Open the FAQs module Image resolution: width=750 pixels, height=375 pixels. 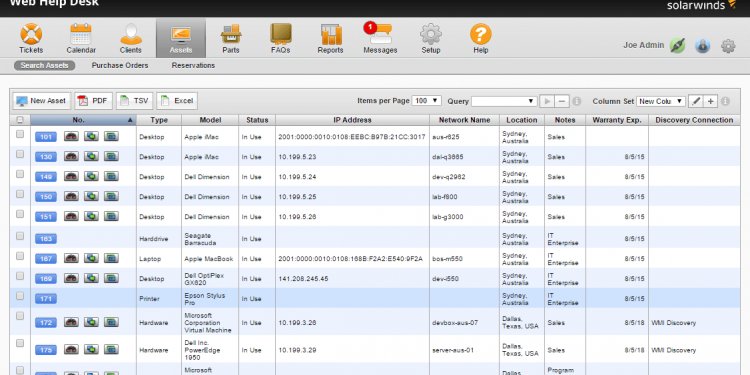[x=280, y=38]
